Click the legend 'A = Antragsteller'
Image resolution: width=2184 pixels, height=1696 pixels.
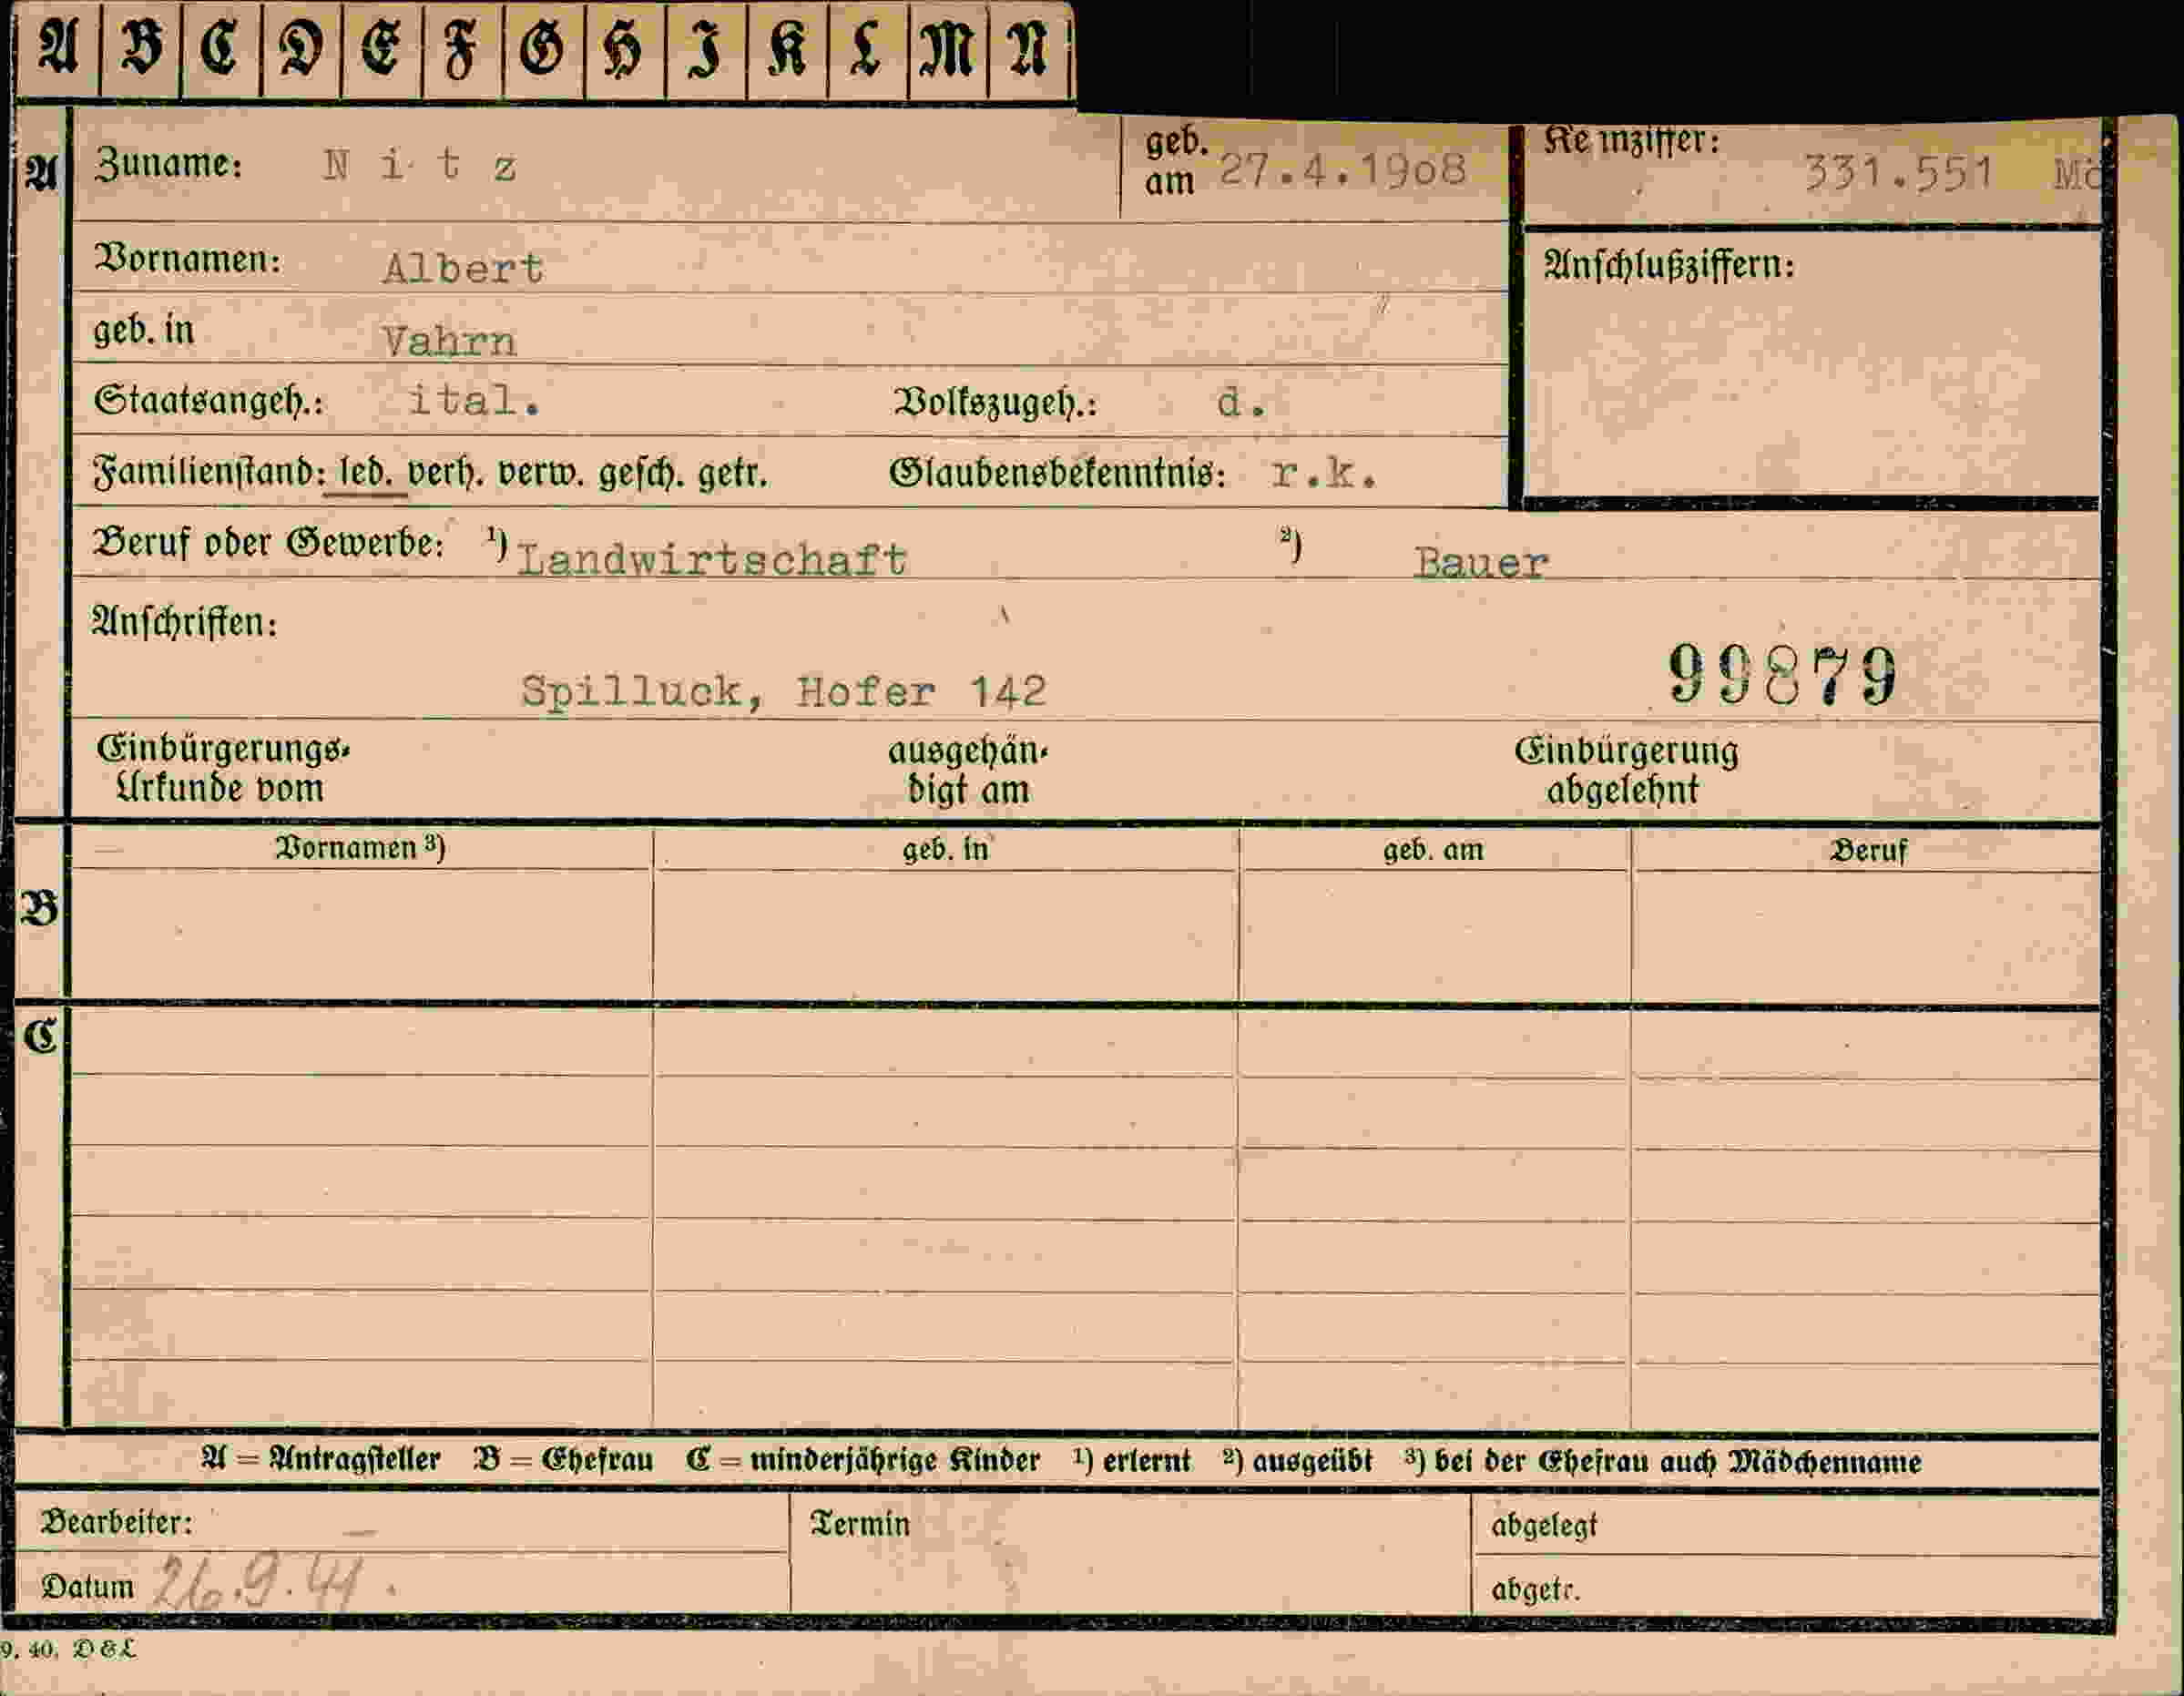click(320, 1460)
